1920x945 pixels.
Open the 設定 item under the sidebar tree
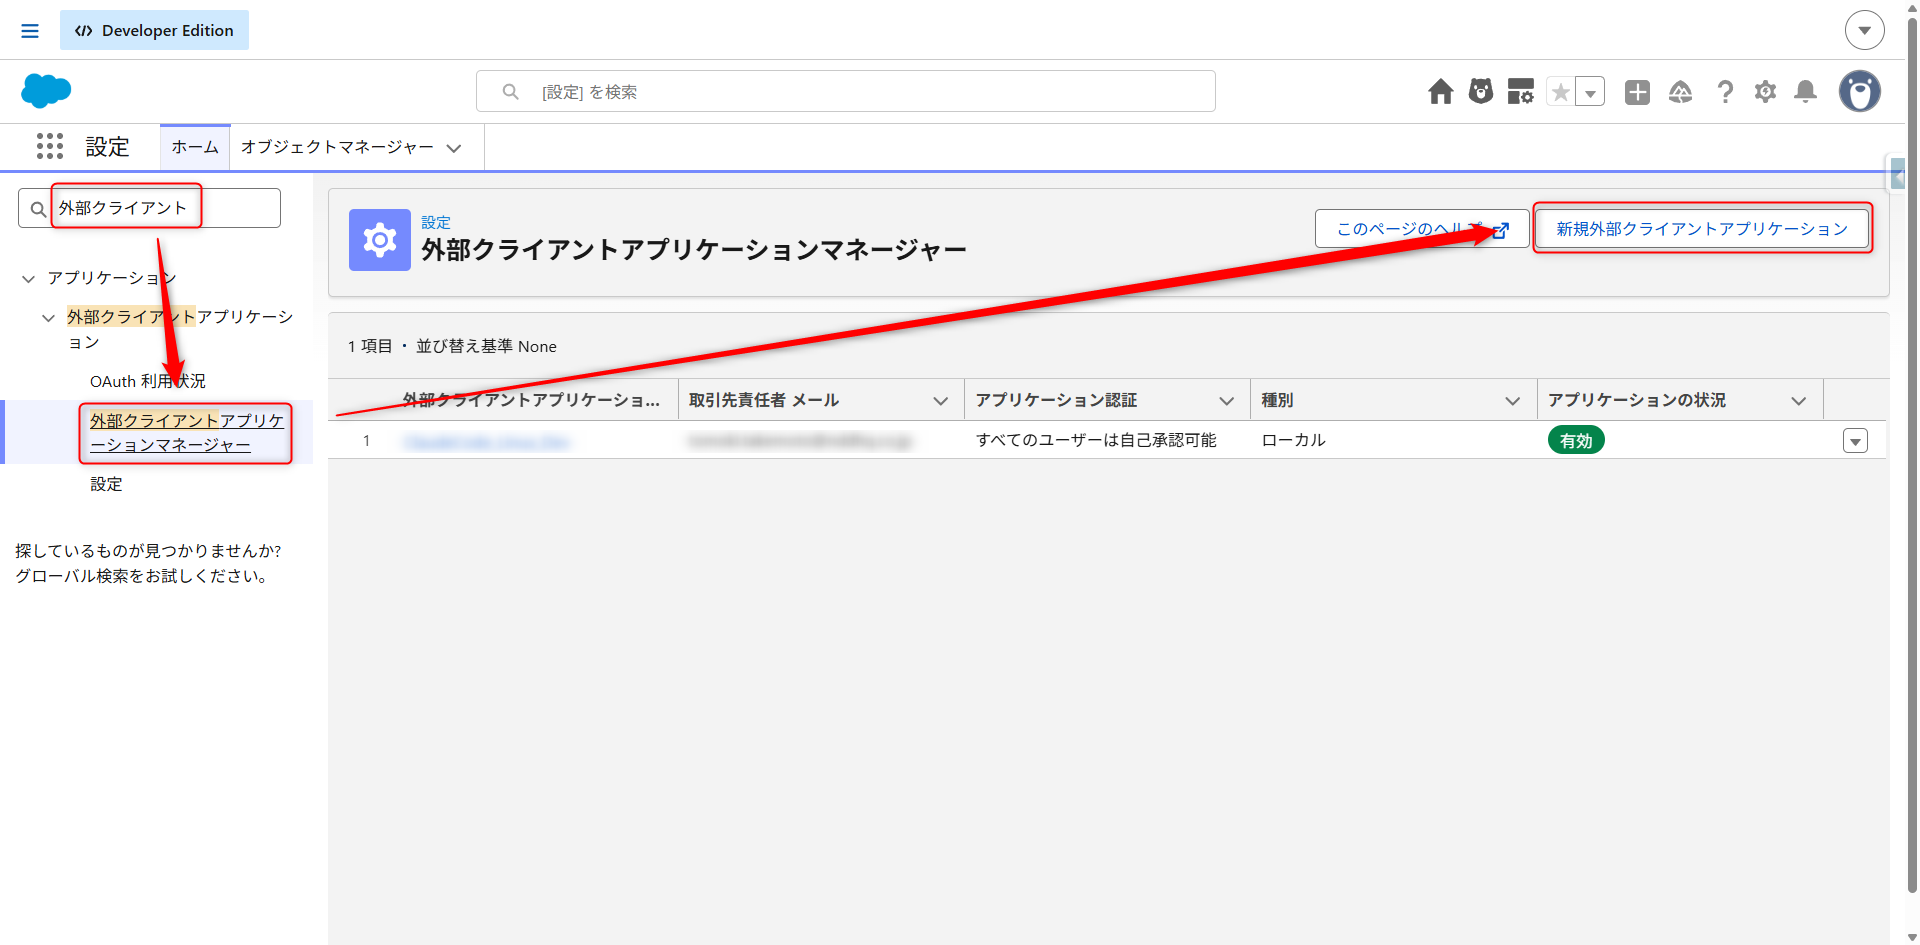(106, 484)
